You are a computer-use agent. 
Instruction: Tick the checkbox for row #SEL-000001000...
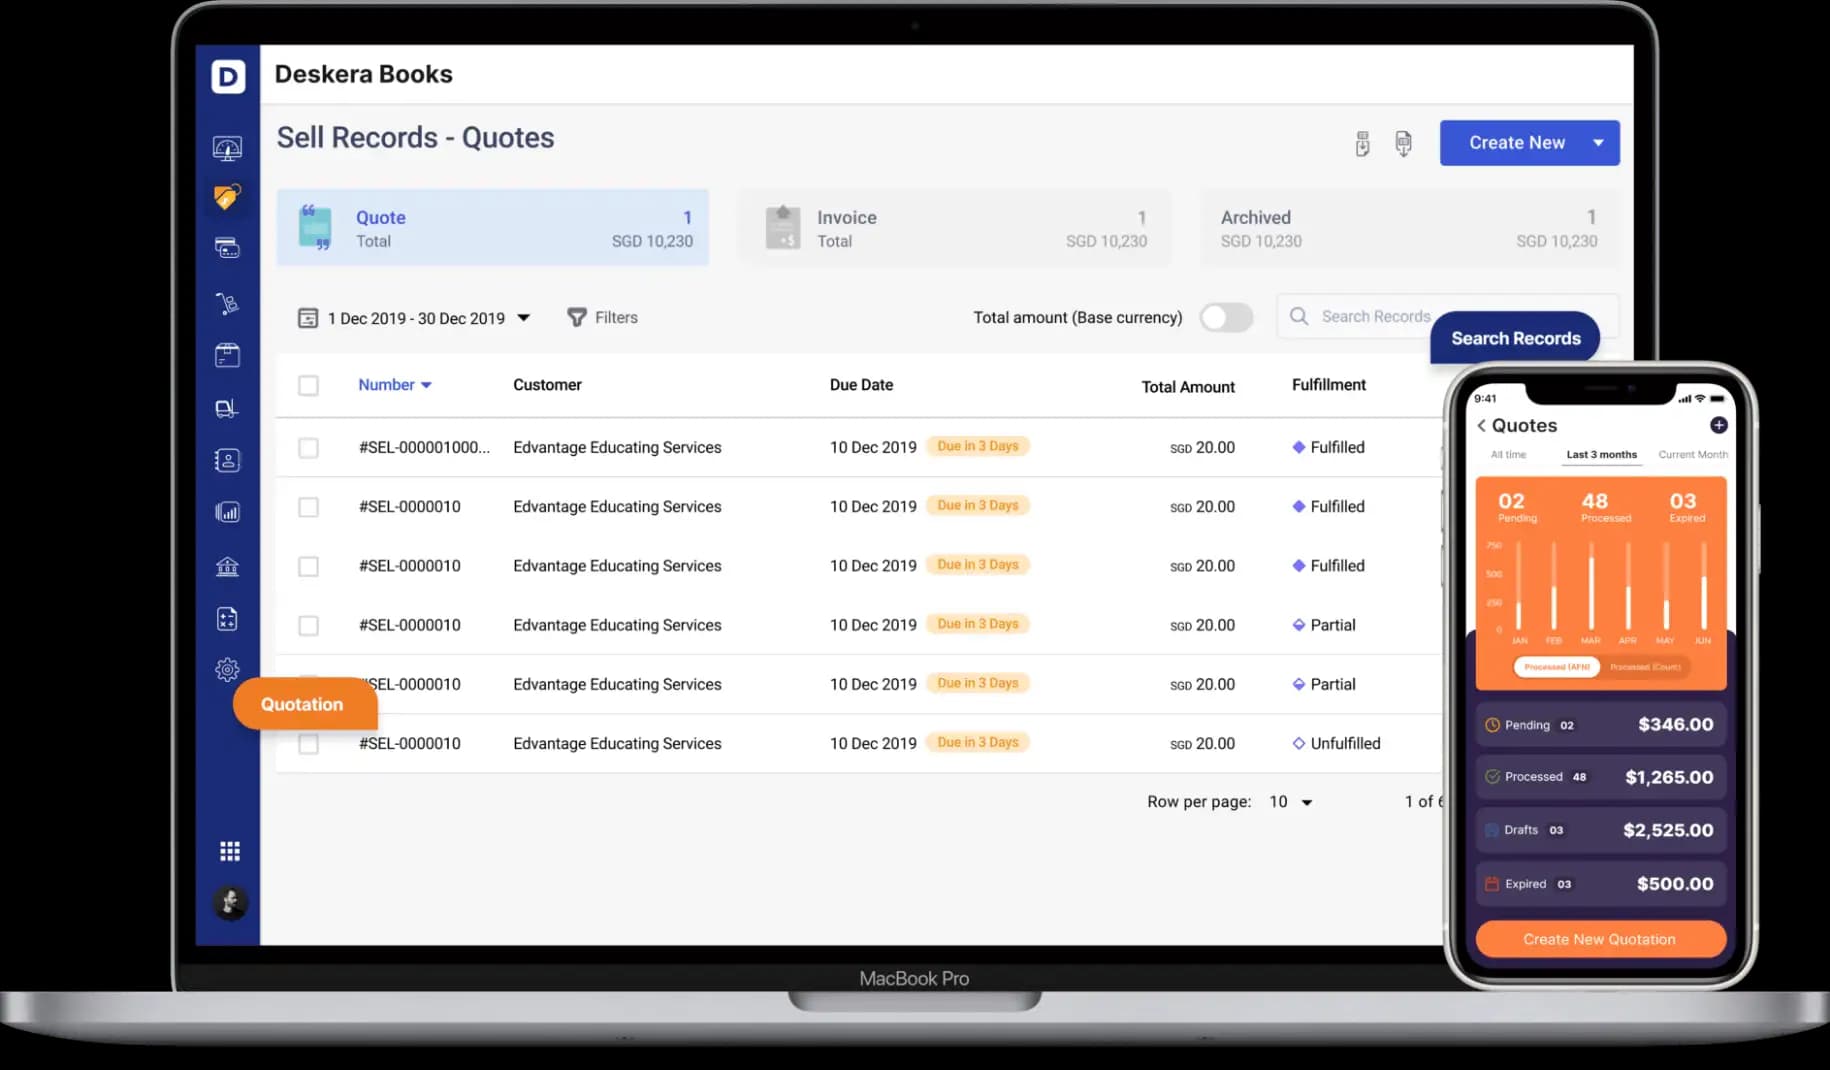click(x=309, y=448)
